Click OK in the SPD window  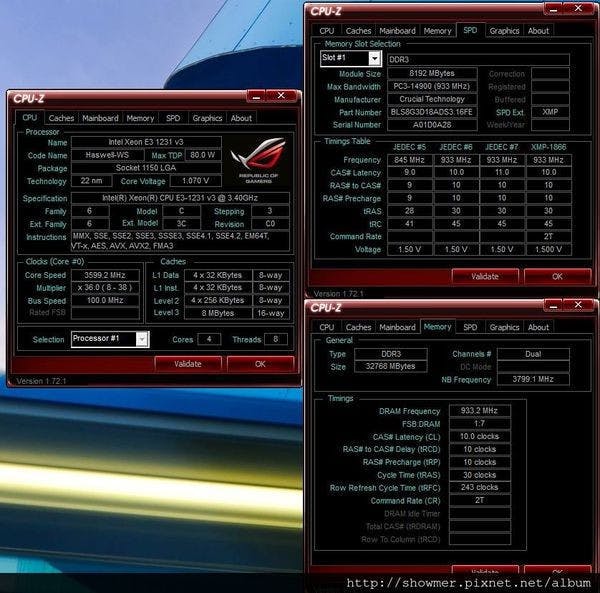point(557,276)
